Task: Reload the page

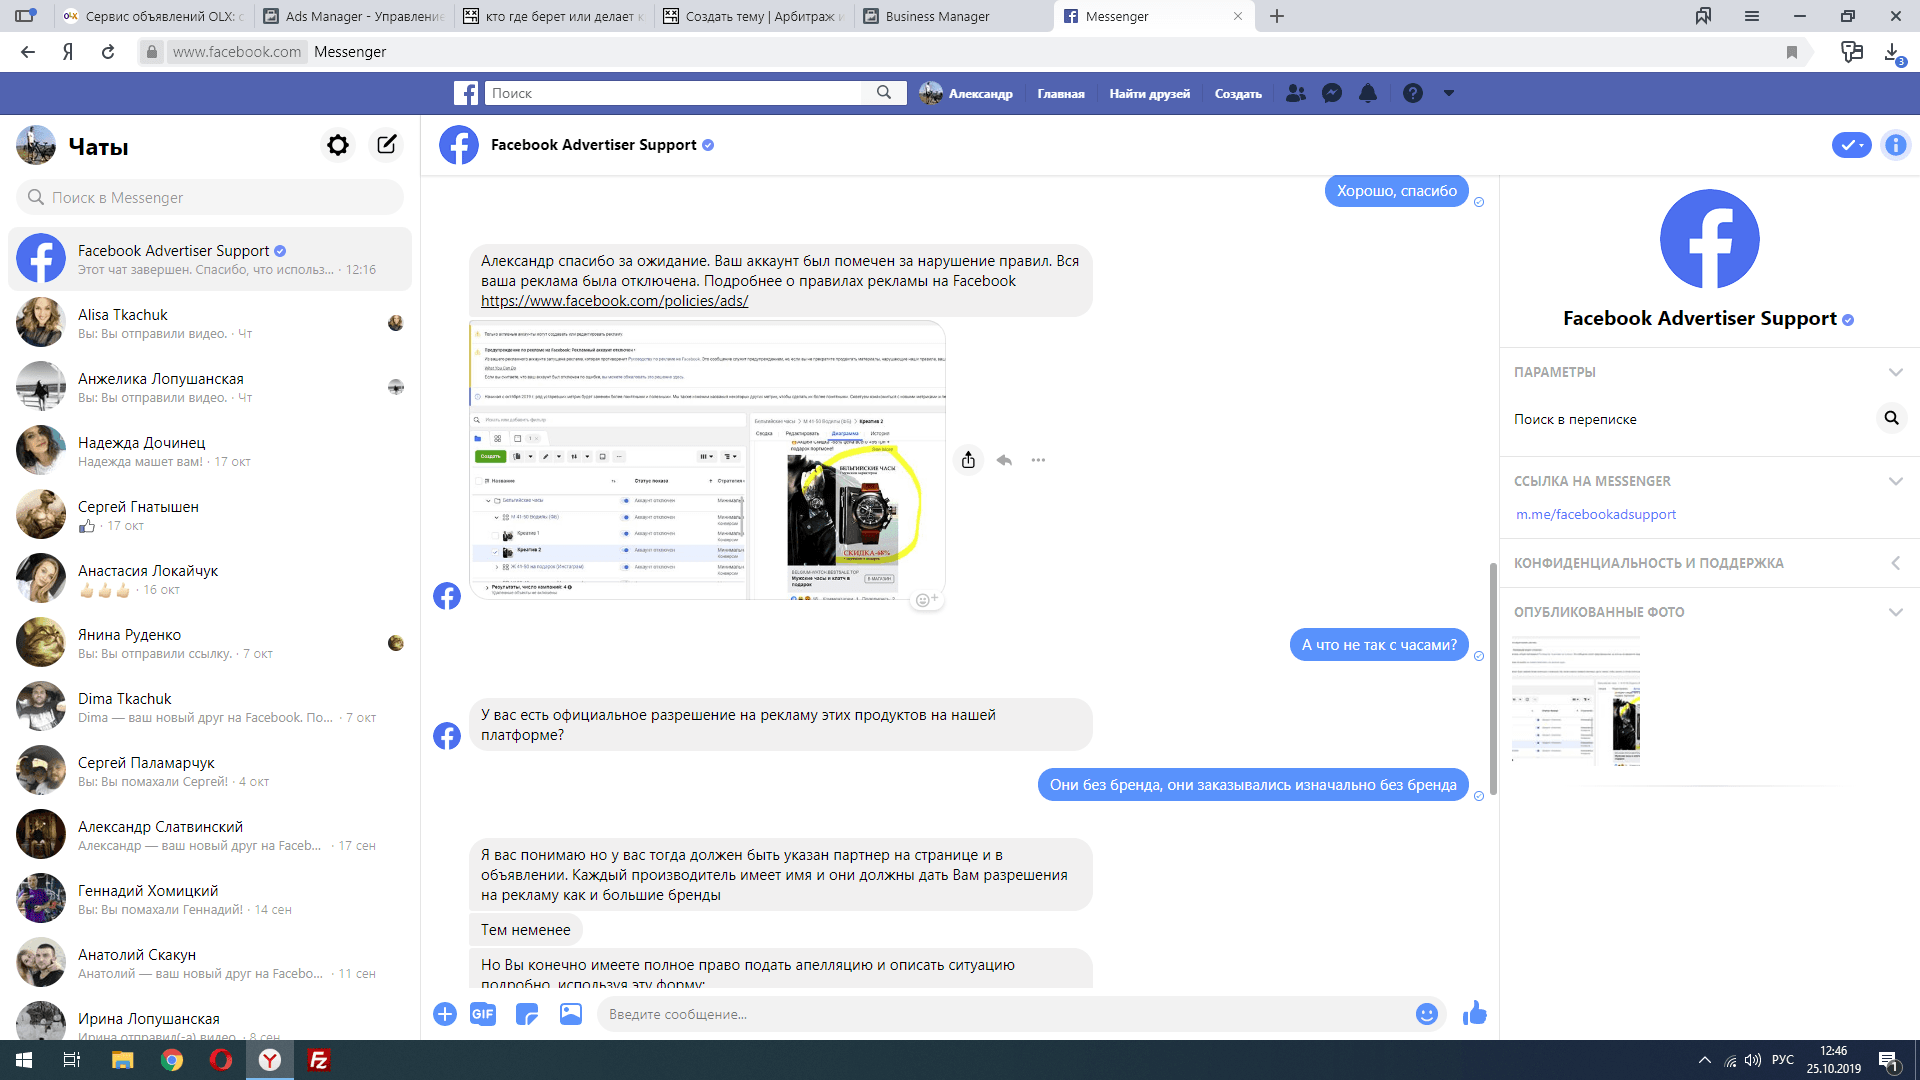Action: point(108,52)
